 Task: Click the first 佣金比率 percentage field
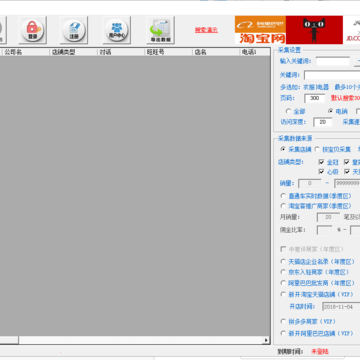coord(324,230)
